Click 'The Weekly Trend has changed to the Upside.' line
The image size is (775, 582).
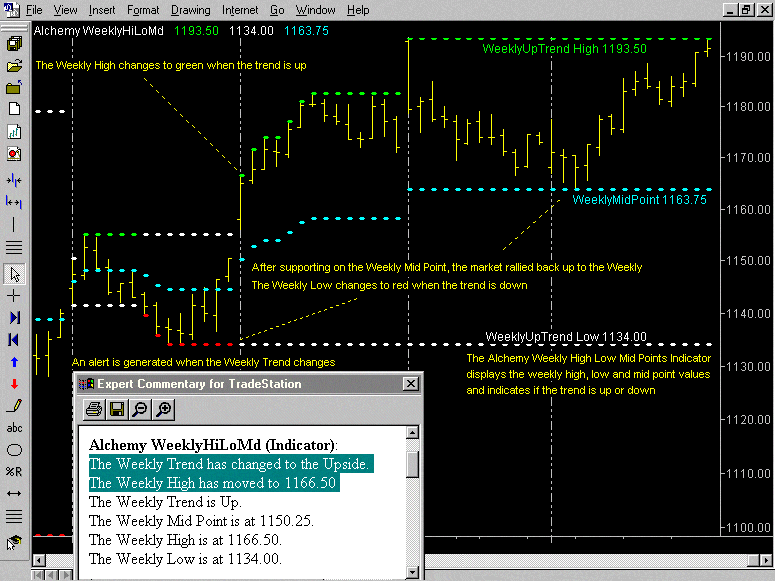pyautogui.click(x=231, y=464)
